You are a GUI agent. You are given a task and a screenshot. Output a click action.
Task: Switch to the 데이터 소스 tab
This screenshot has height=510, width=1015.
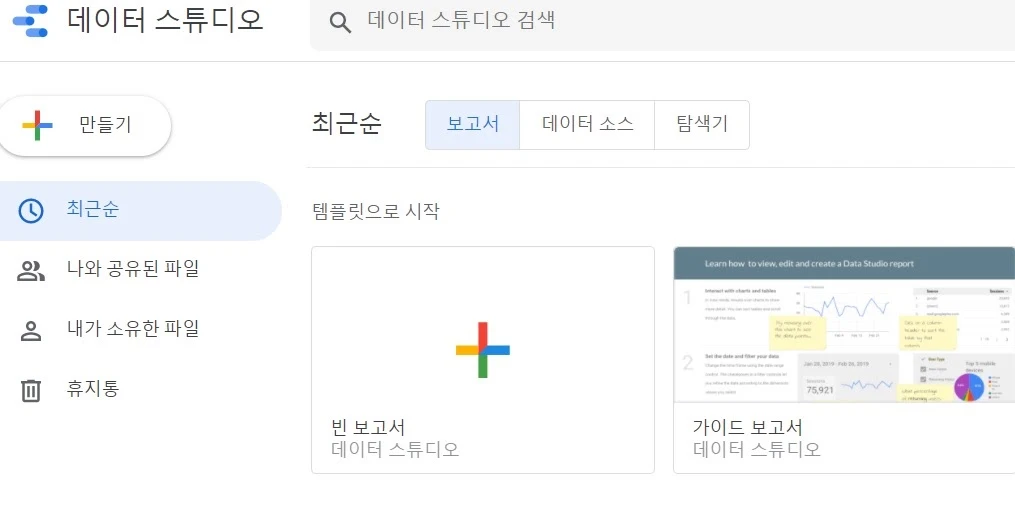(x=587, y=125)
